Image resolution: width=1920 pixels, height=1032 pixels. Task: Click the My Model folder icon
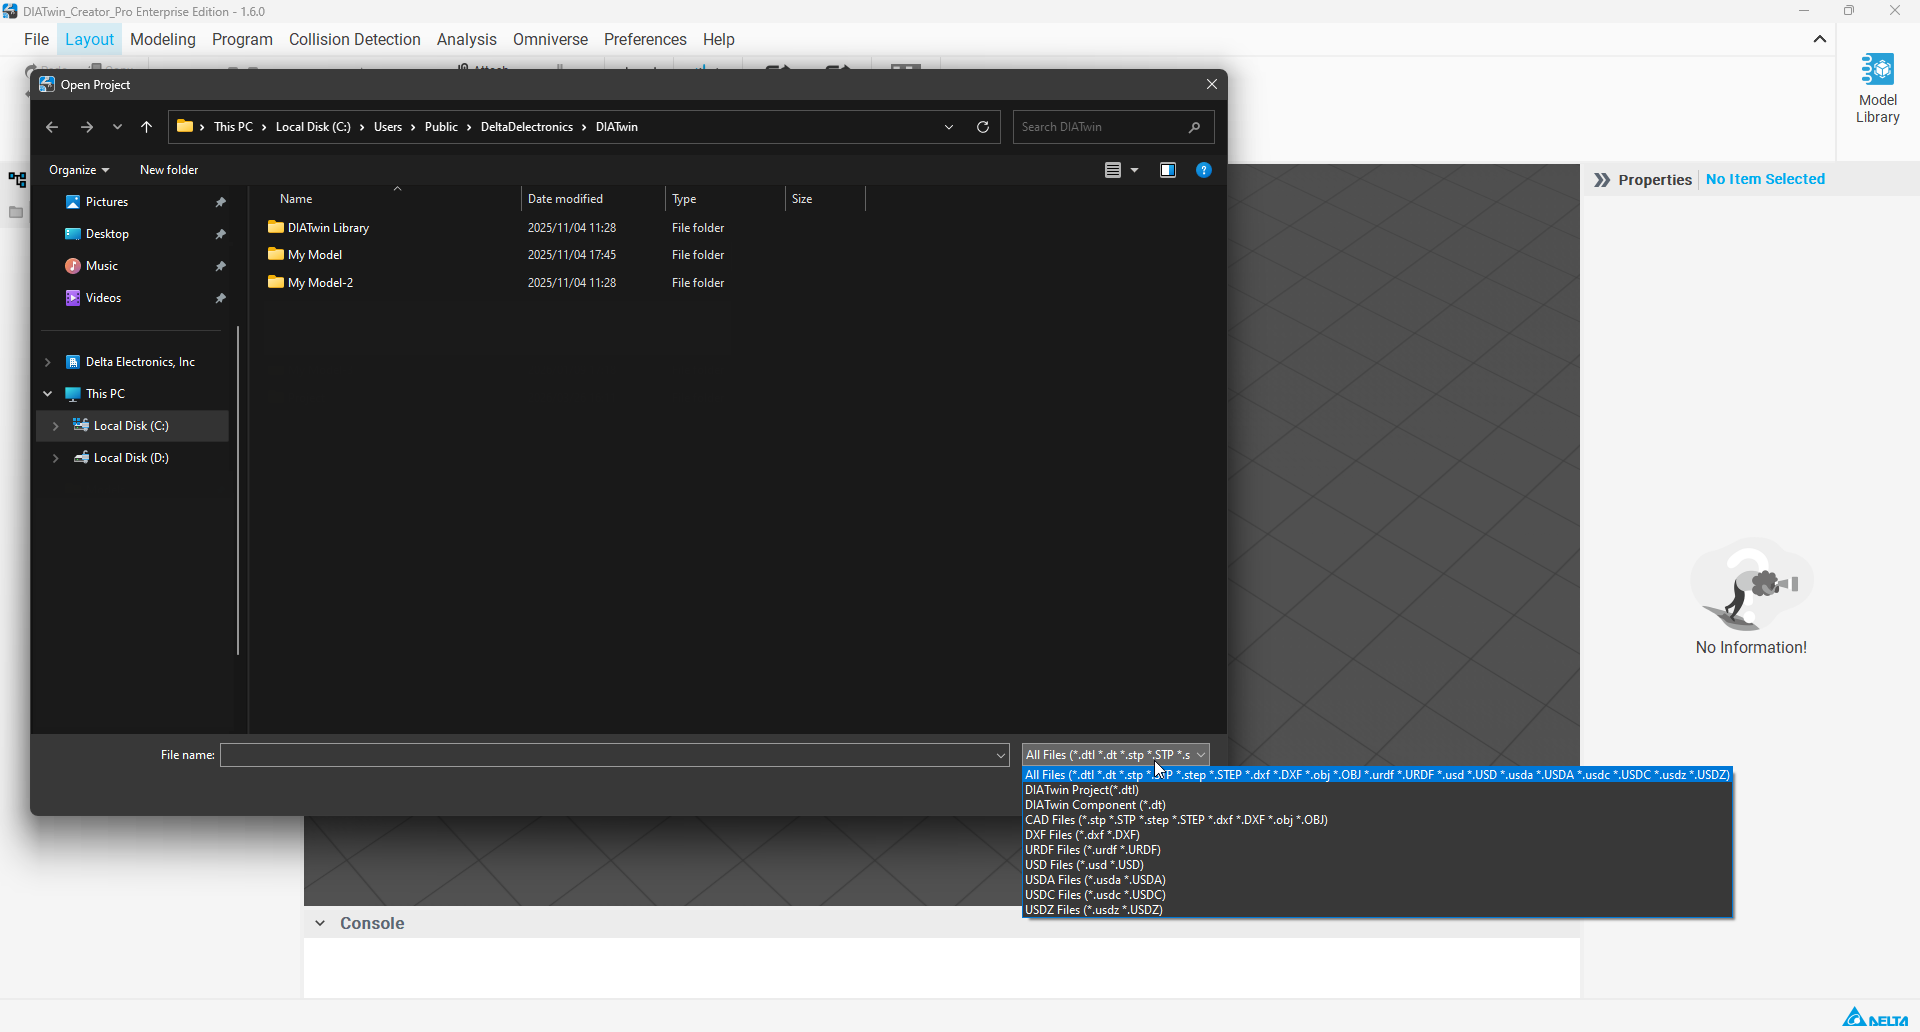click(276, 254)
